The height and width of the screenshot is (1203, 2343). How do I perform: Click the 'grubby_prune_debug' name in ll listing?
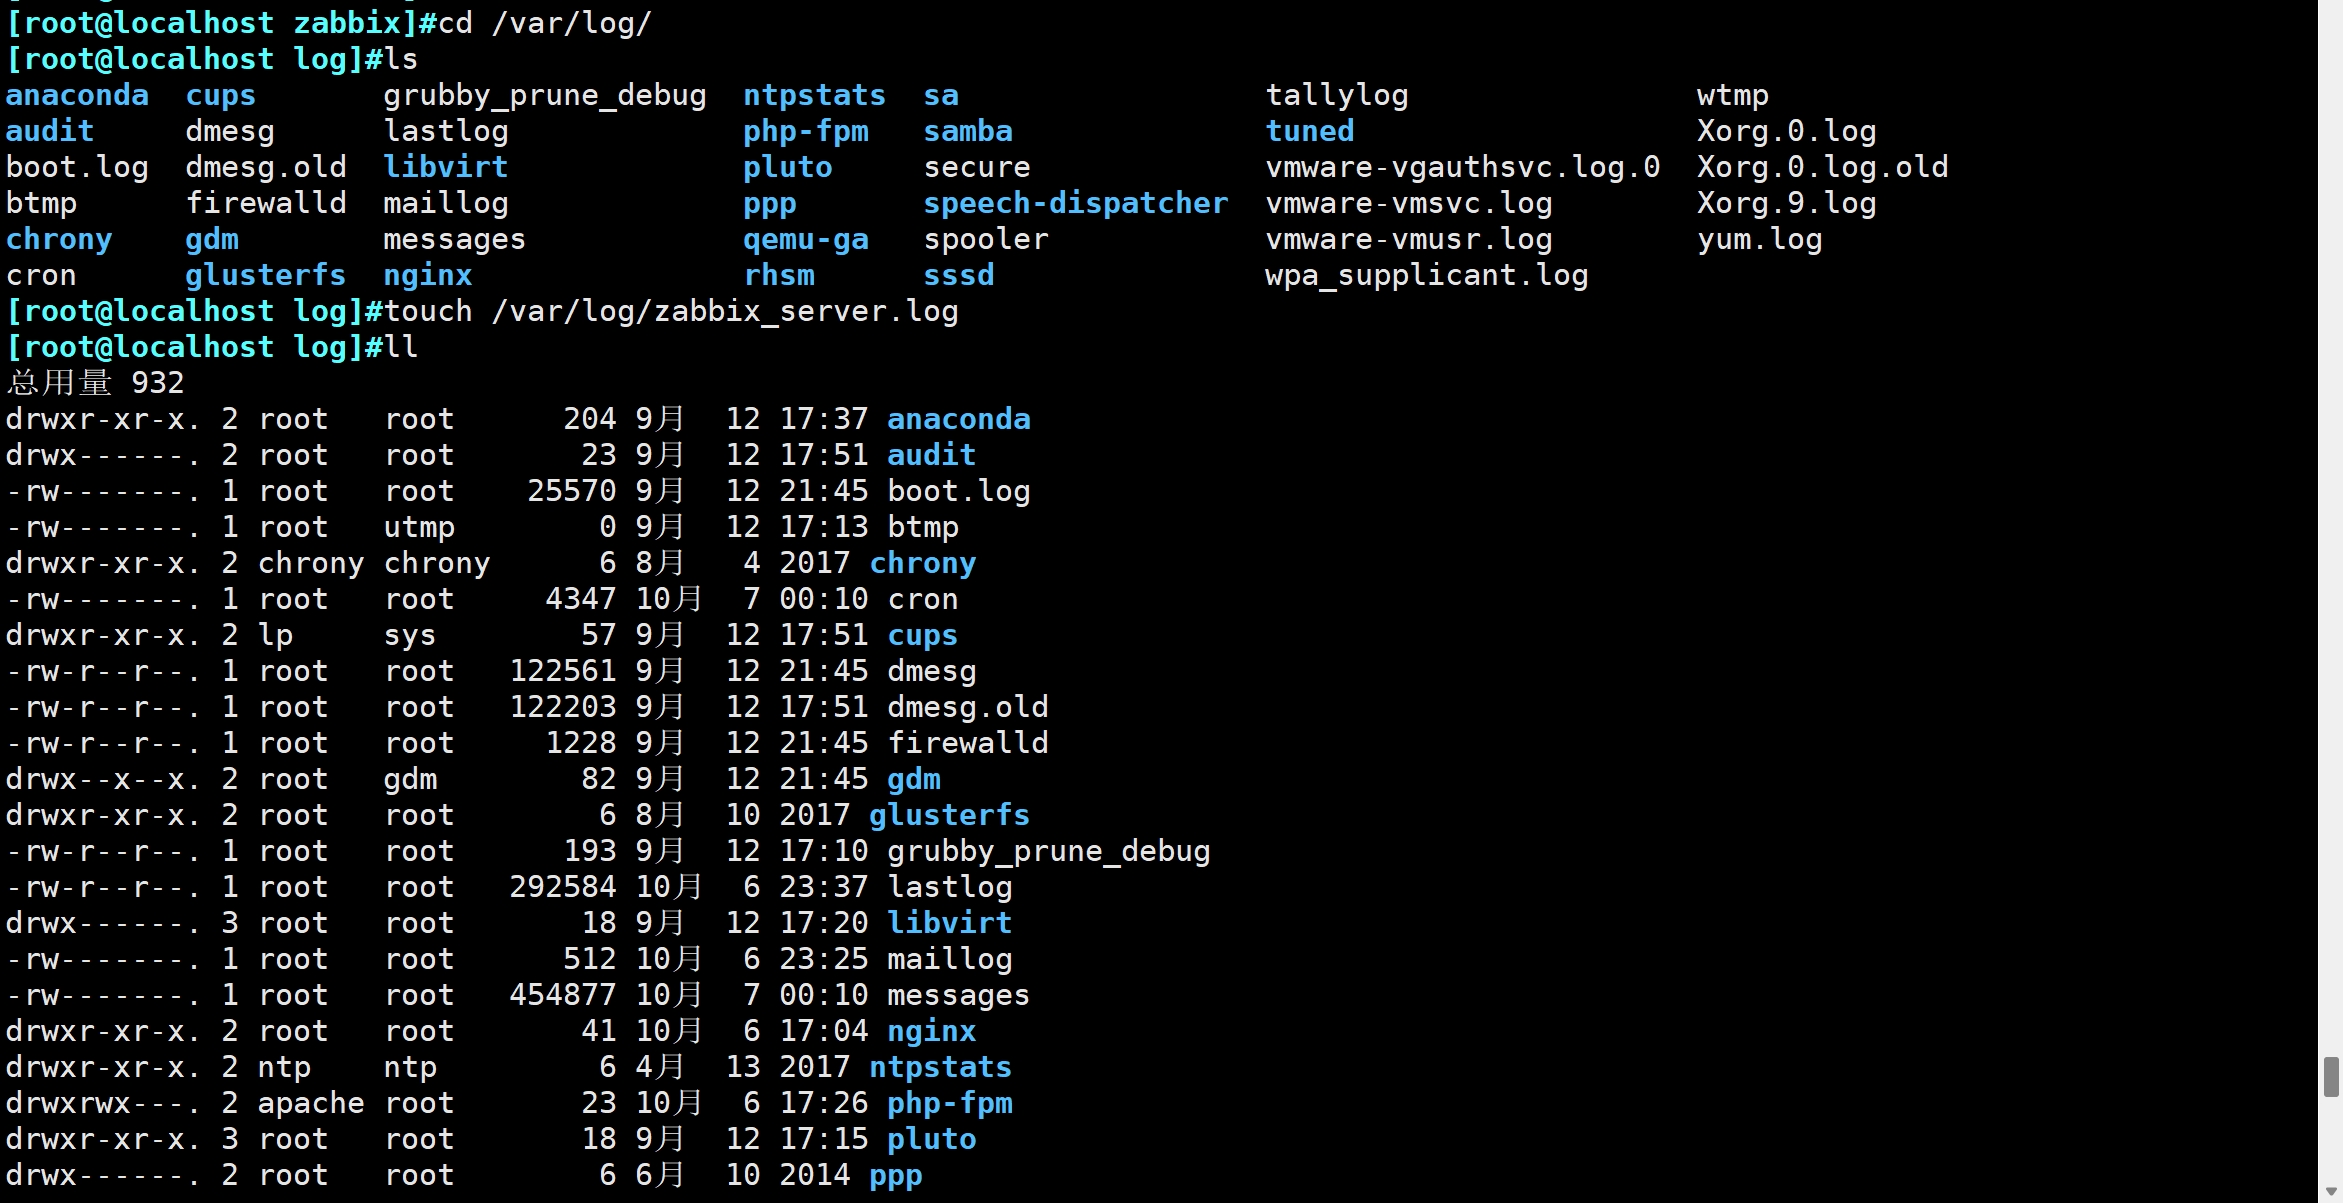(x=1048, y=852)
